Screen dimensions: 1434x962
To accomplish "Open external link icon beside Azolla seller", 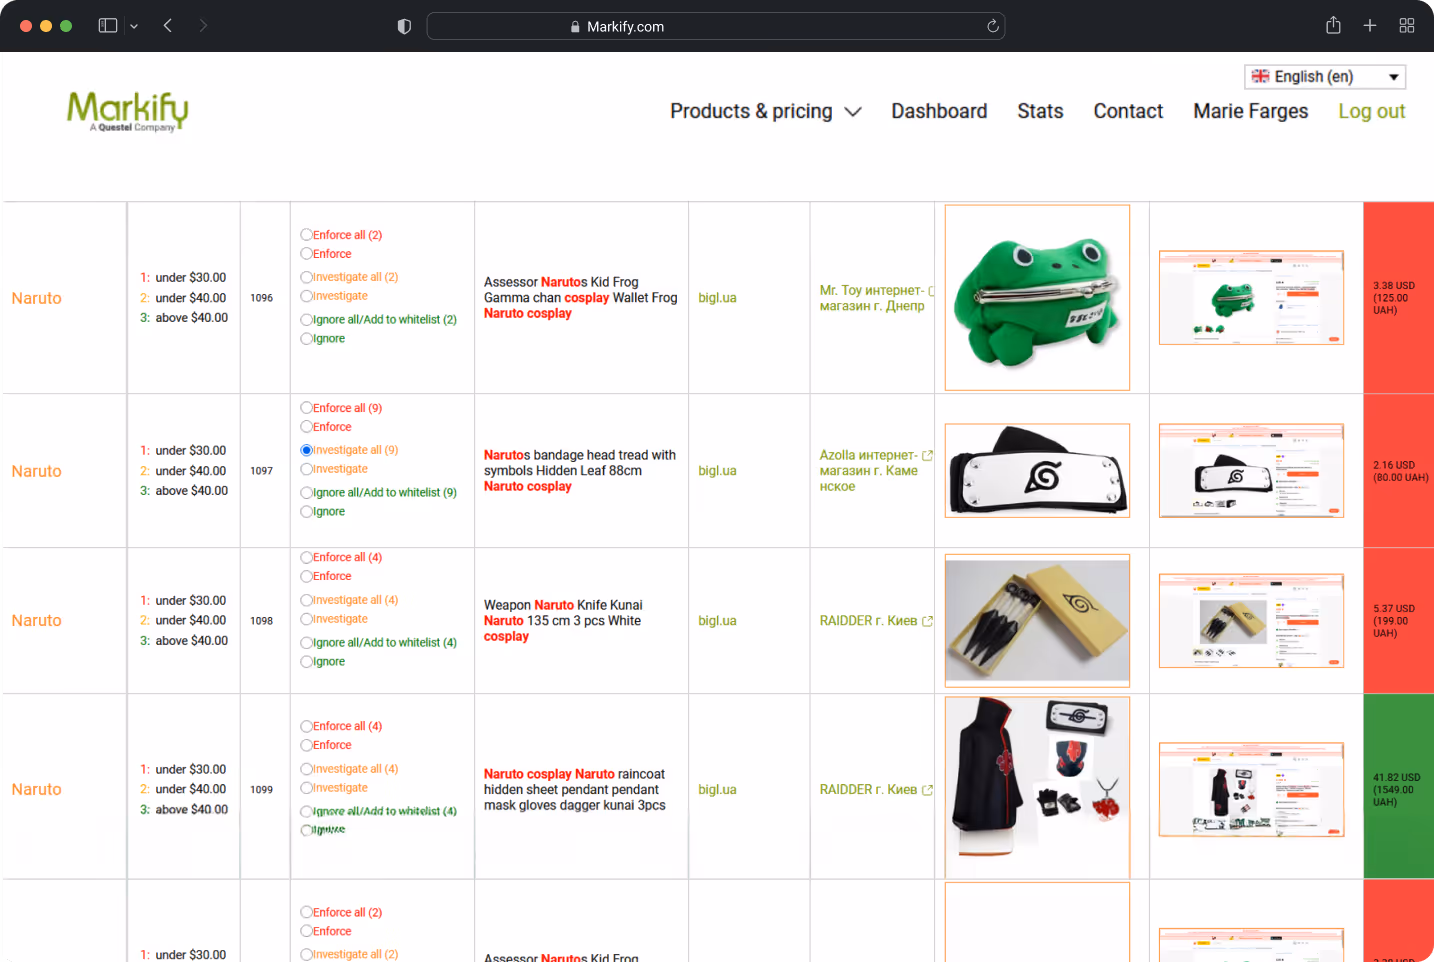I will (927, 455).
